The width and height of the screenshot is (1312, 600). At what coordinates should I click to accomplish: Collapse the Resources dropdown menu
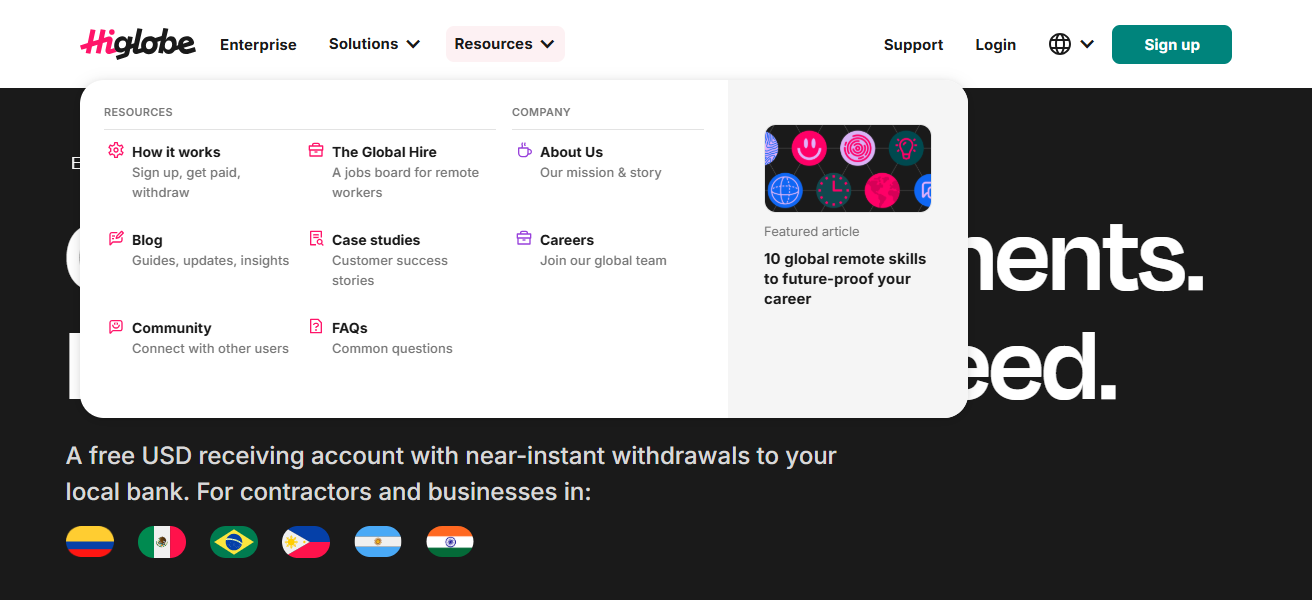click(x=504, y=44)
